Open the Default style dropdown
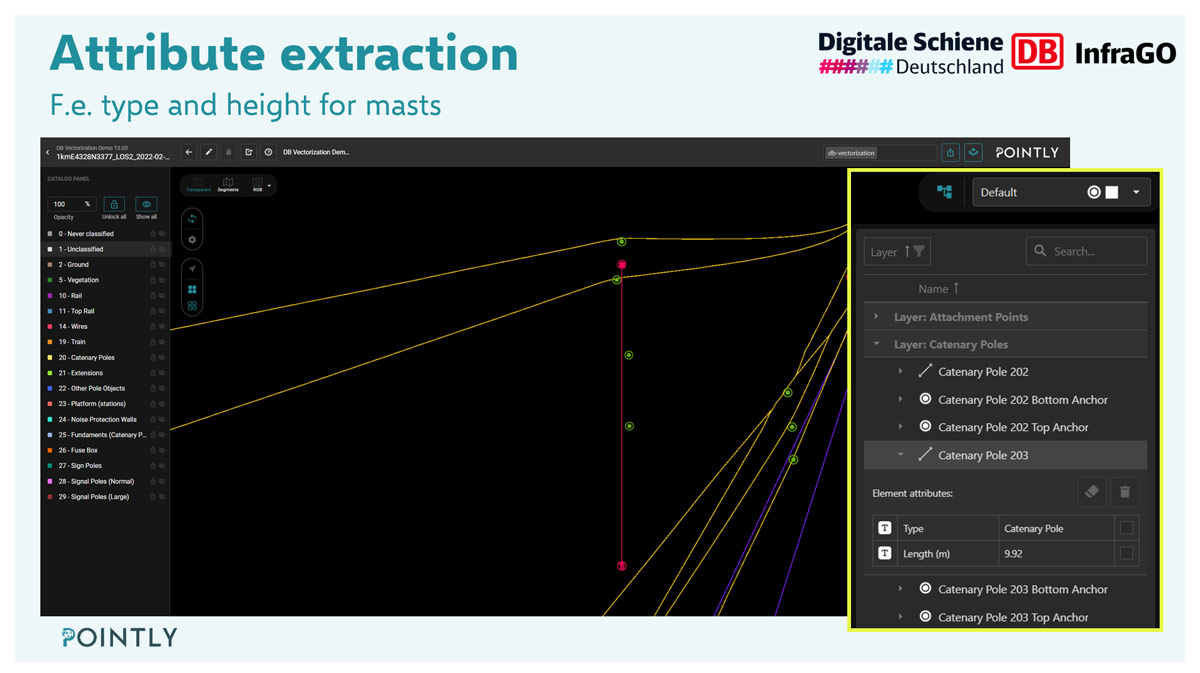 (x=1136, y=192)
